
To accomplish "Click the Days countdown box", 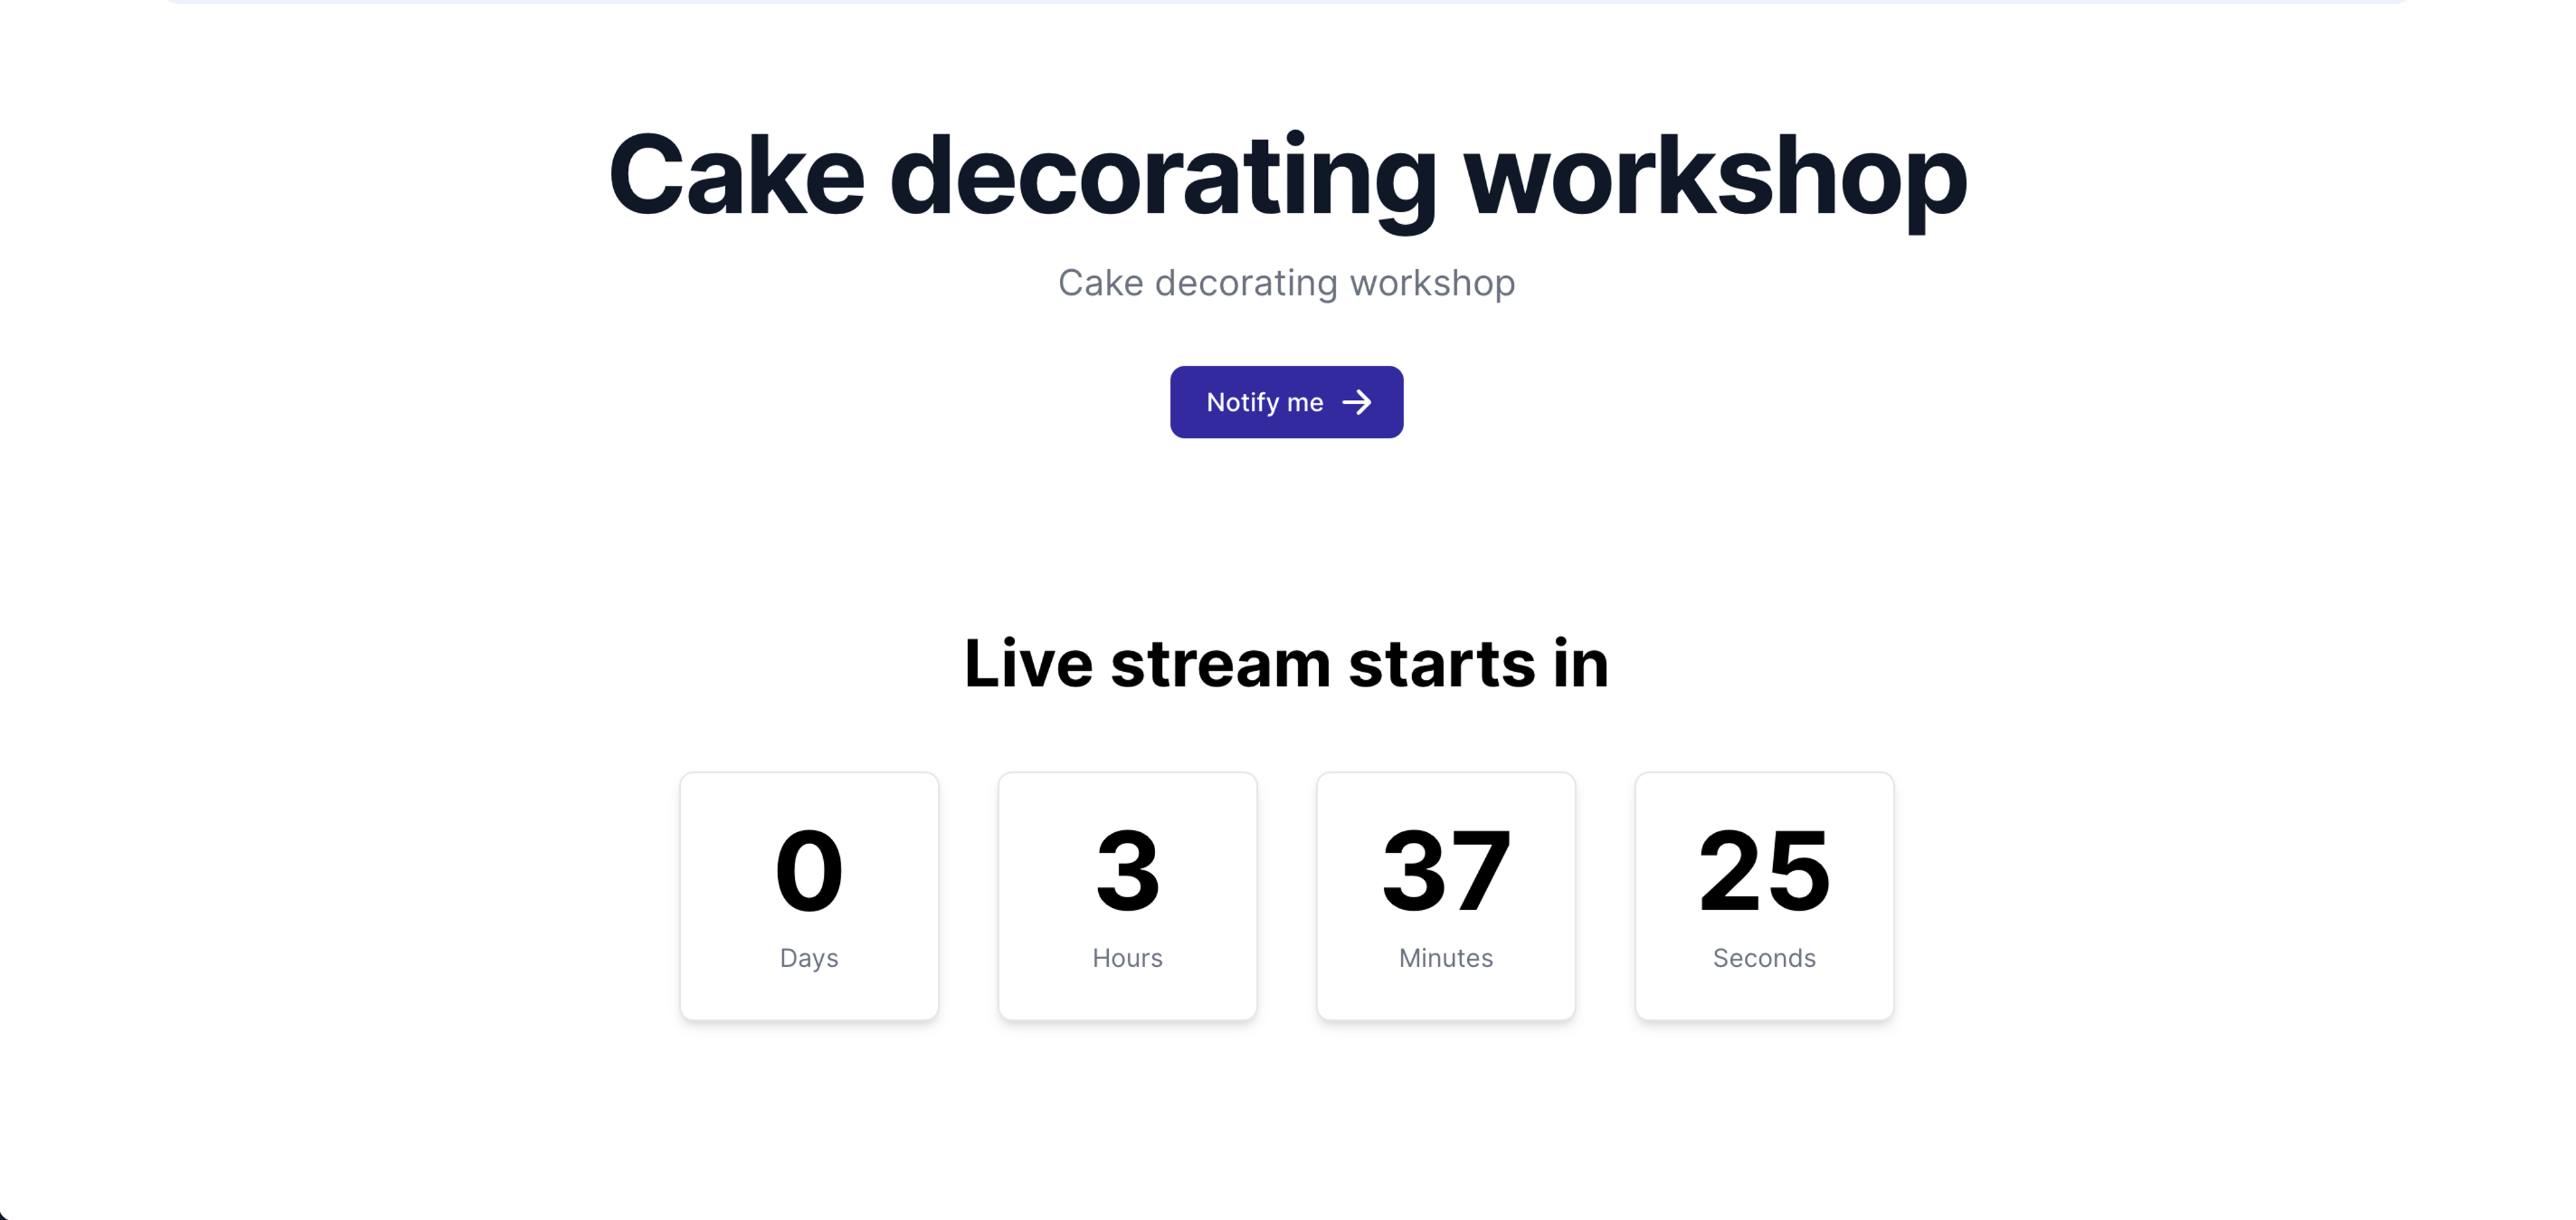I will click(x=808, y=895).
